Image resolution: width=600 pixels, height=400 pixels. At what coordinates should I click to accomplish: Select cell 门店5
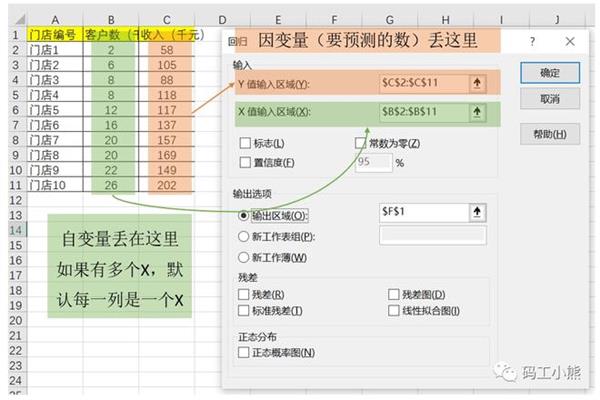coord(55,110)
